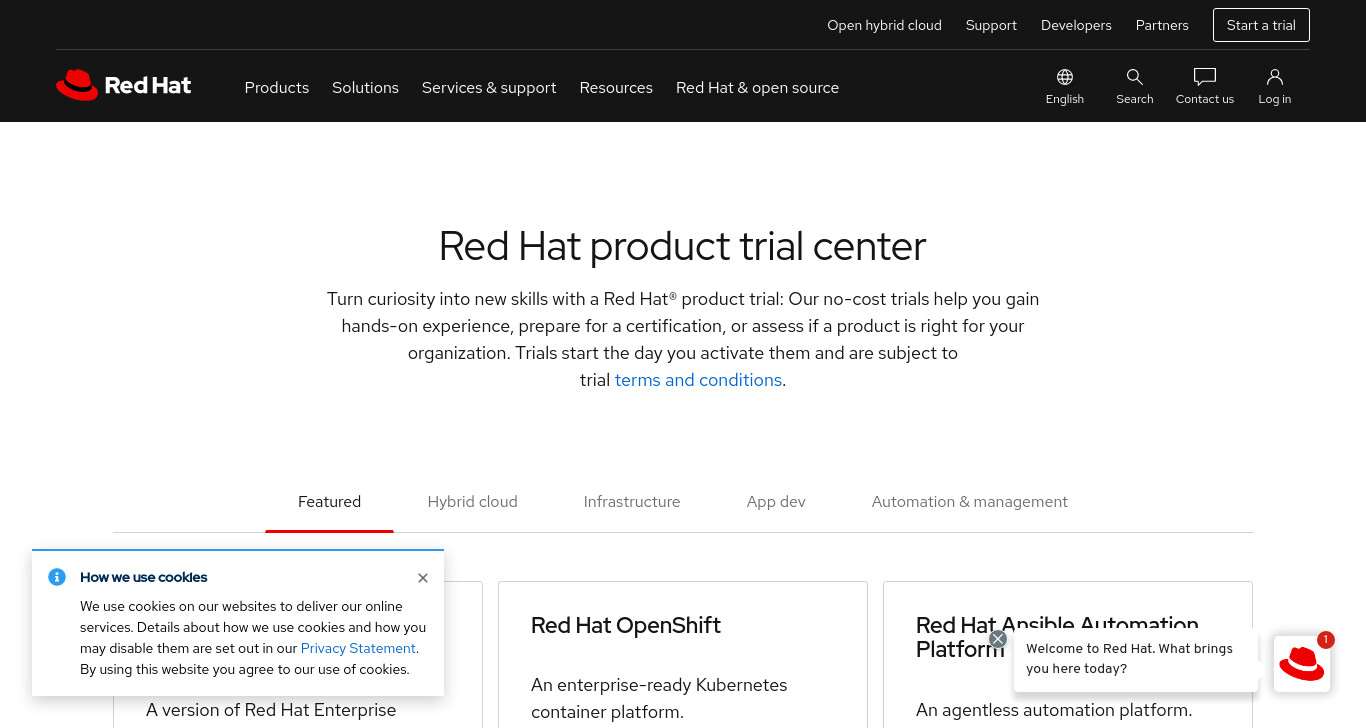
Task: Click the How we use cookies heading
Action: [x=144, y=577]
